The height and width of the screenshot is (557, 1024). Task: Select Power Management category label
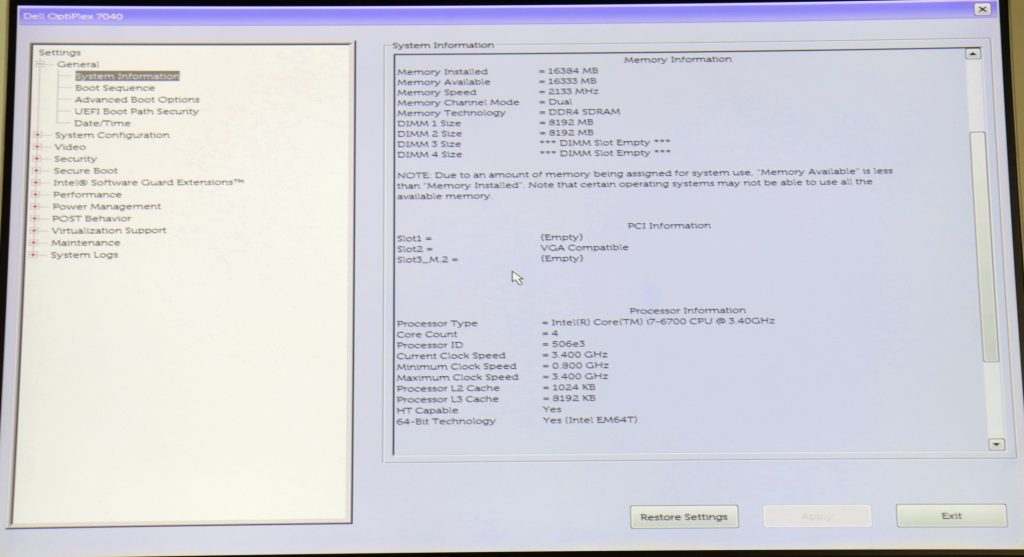(106, 206)
